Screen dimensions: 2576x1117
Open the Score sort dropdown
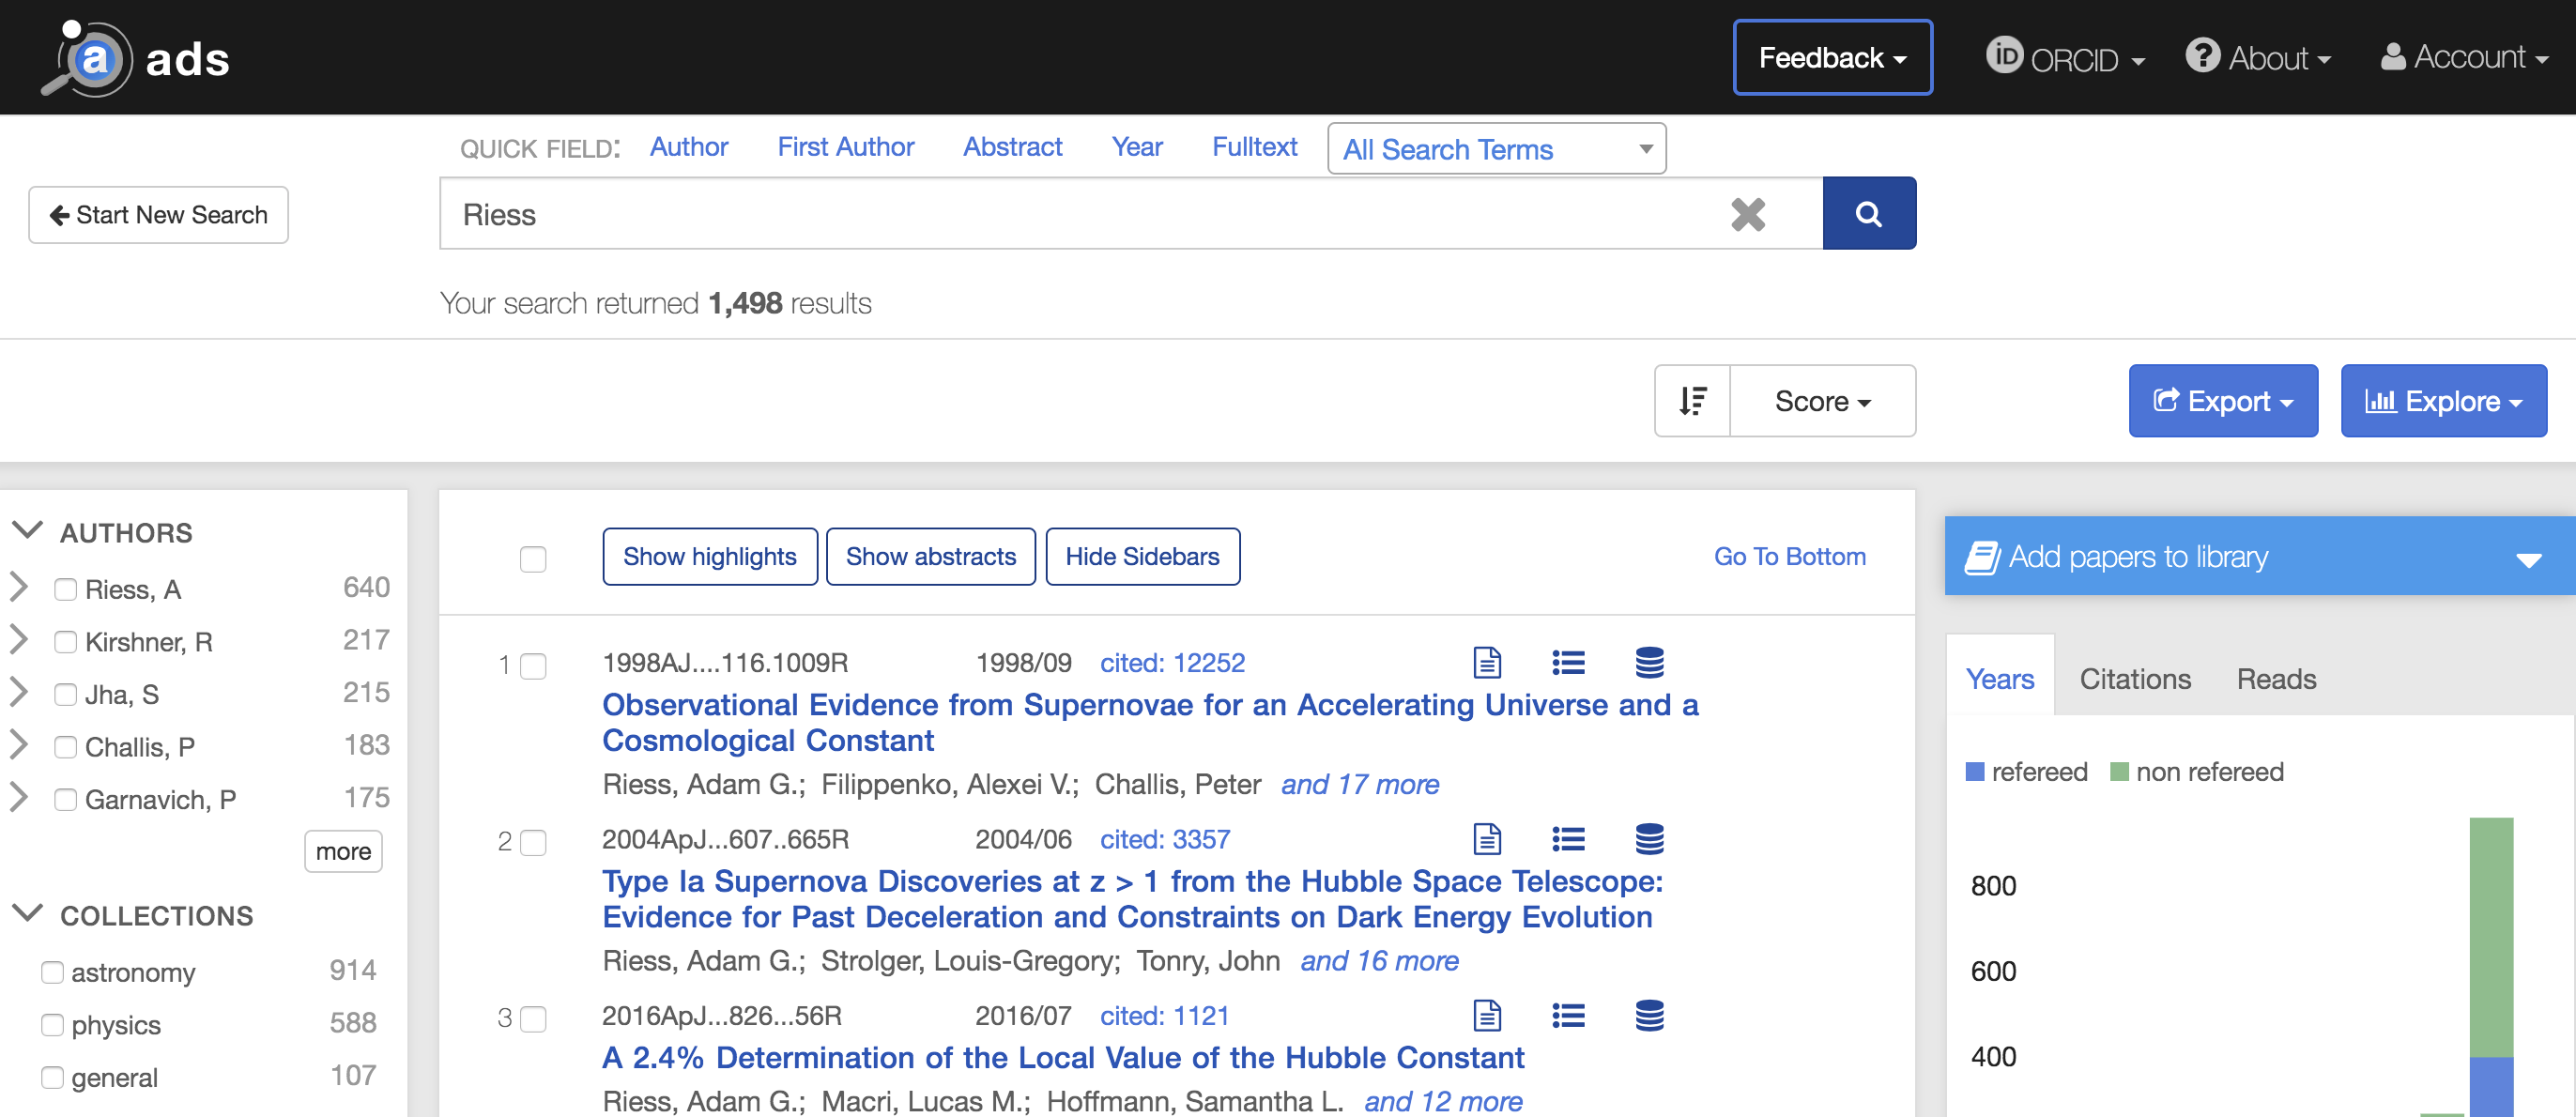click(x=1821, y=401)
